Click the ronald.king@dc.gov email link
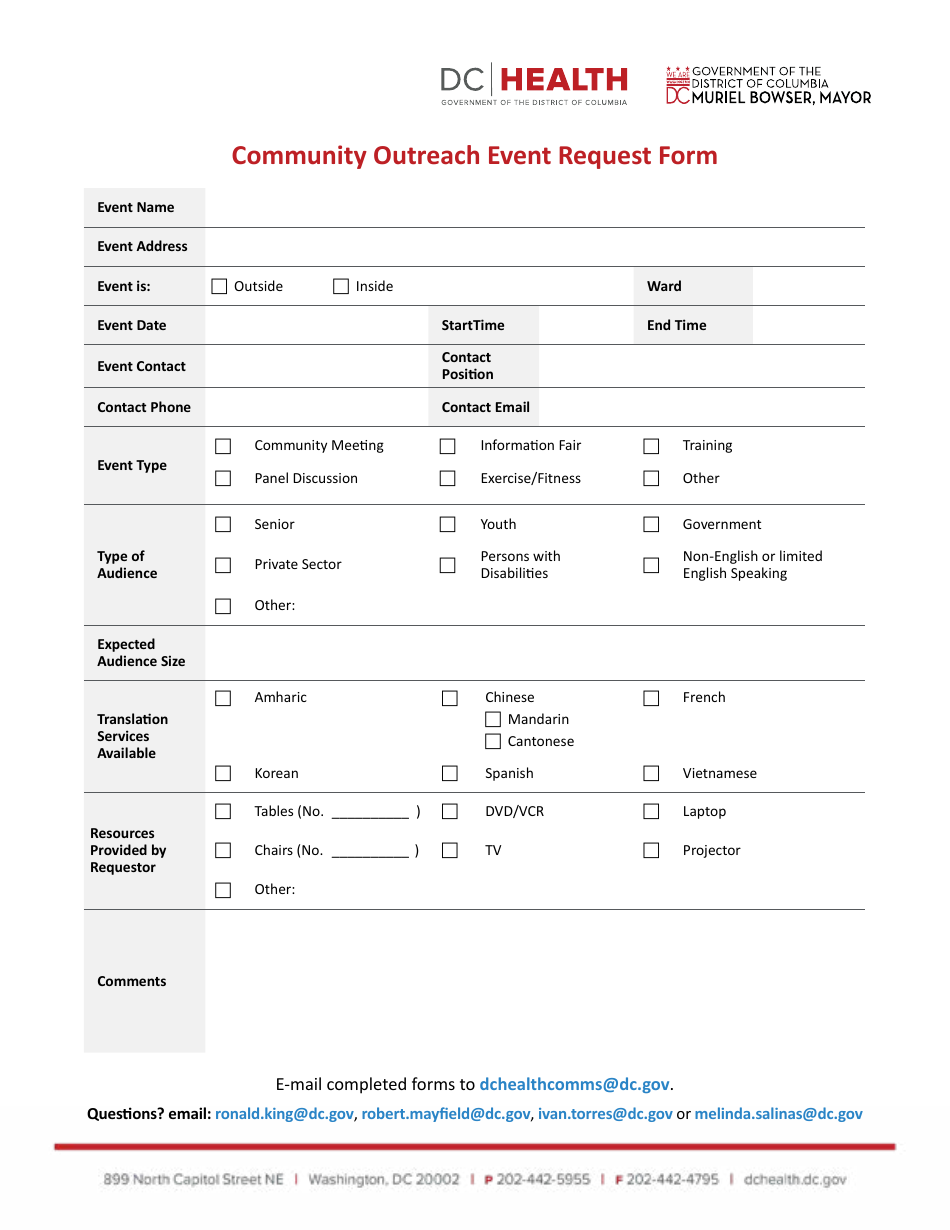Screen dimensions: 950x1230 coord(284,1113)
